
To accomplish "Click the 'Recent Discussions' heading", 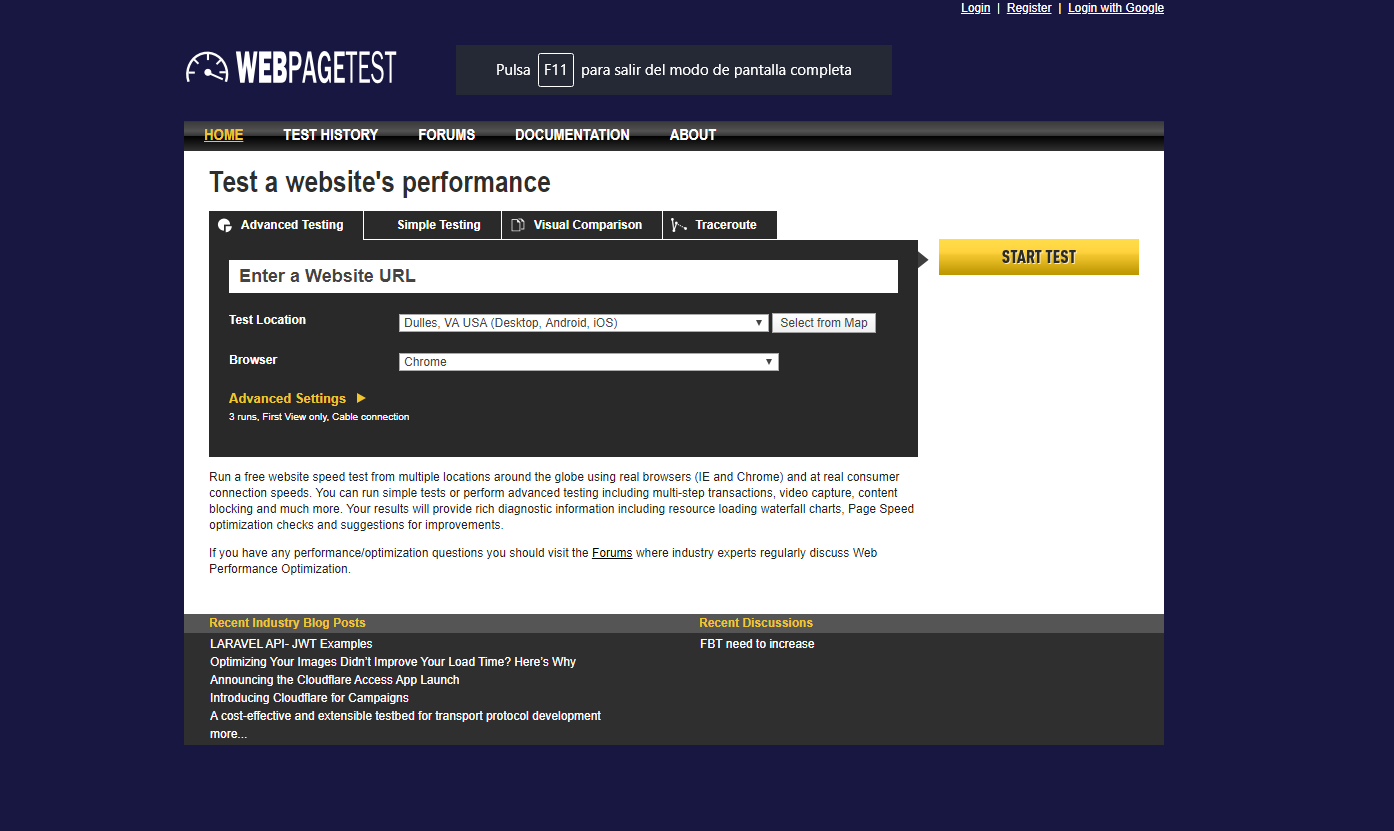I will [x=756, y=623].
